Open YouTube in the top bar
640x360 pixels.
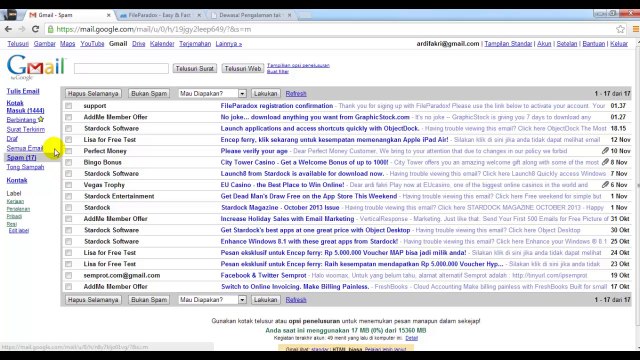[x=92, y=44]
